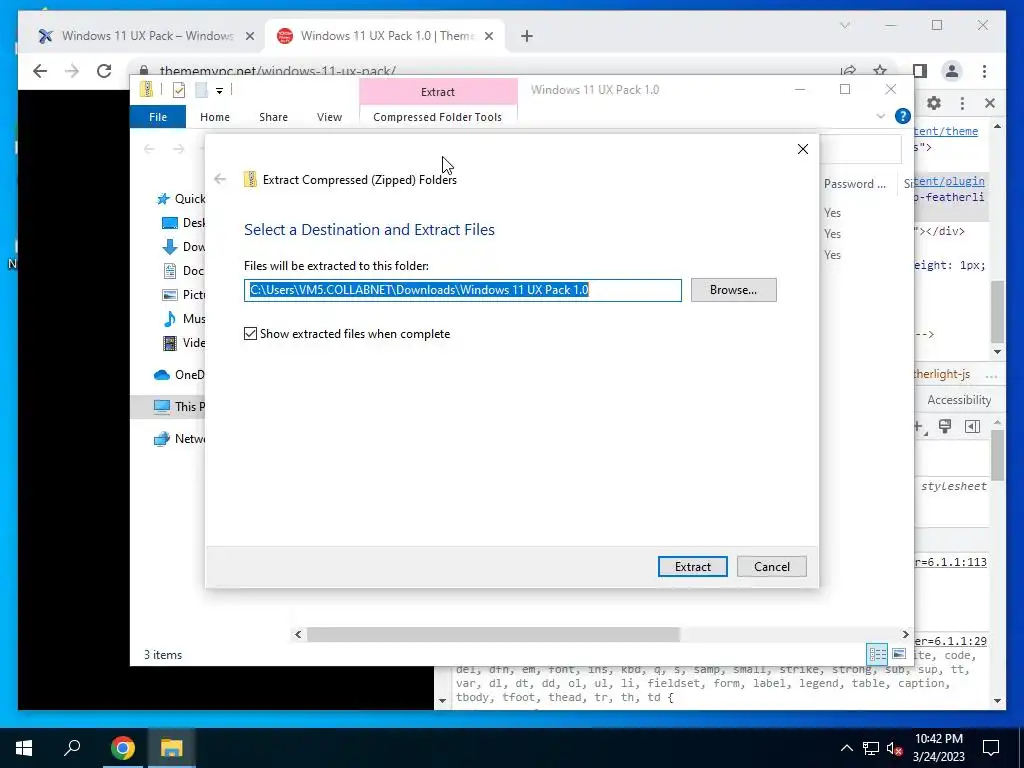
Task: Click the Extract button in the dialog
Action: pos(692,566)
